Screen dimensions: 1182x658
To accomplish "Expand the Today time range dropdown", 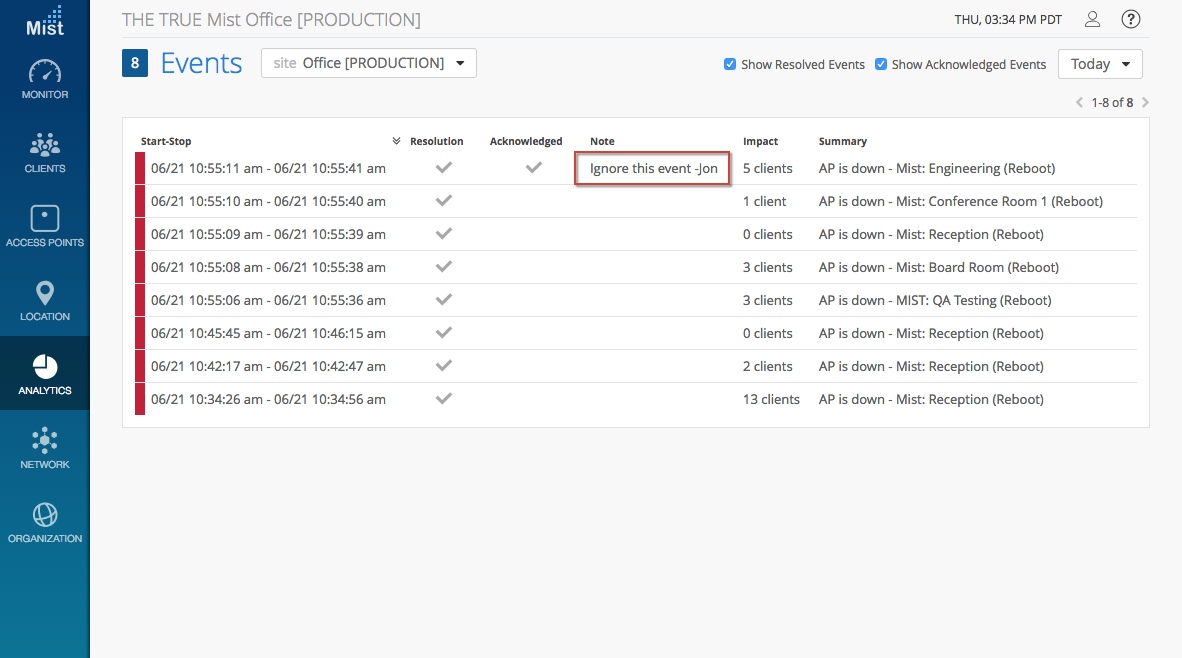I will [x=1100, y=64].
